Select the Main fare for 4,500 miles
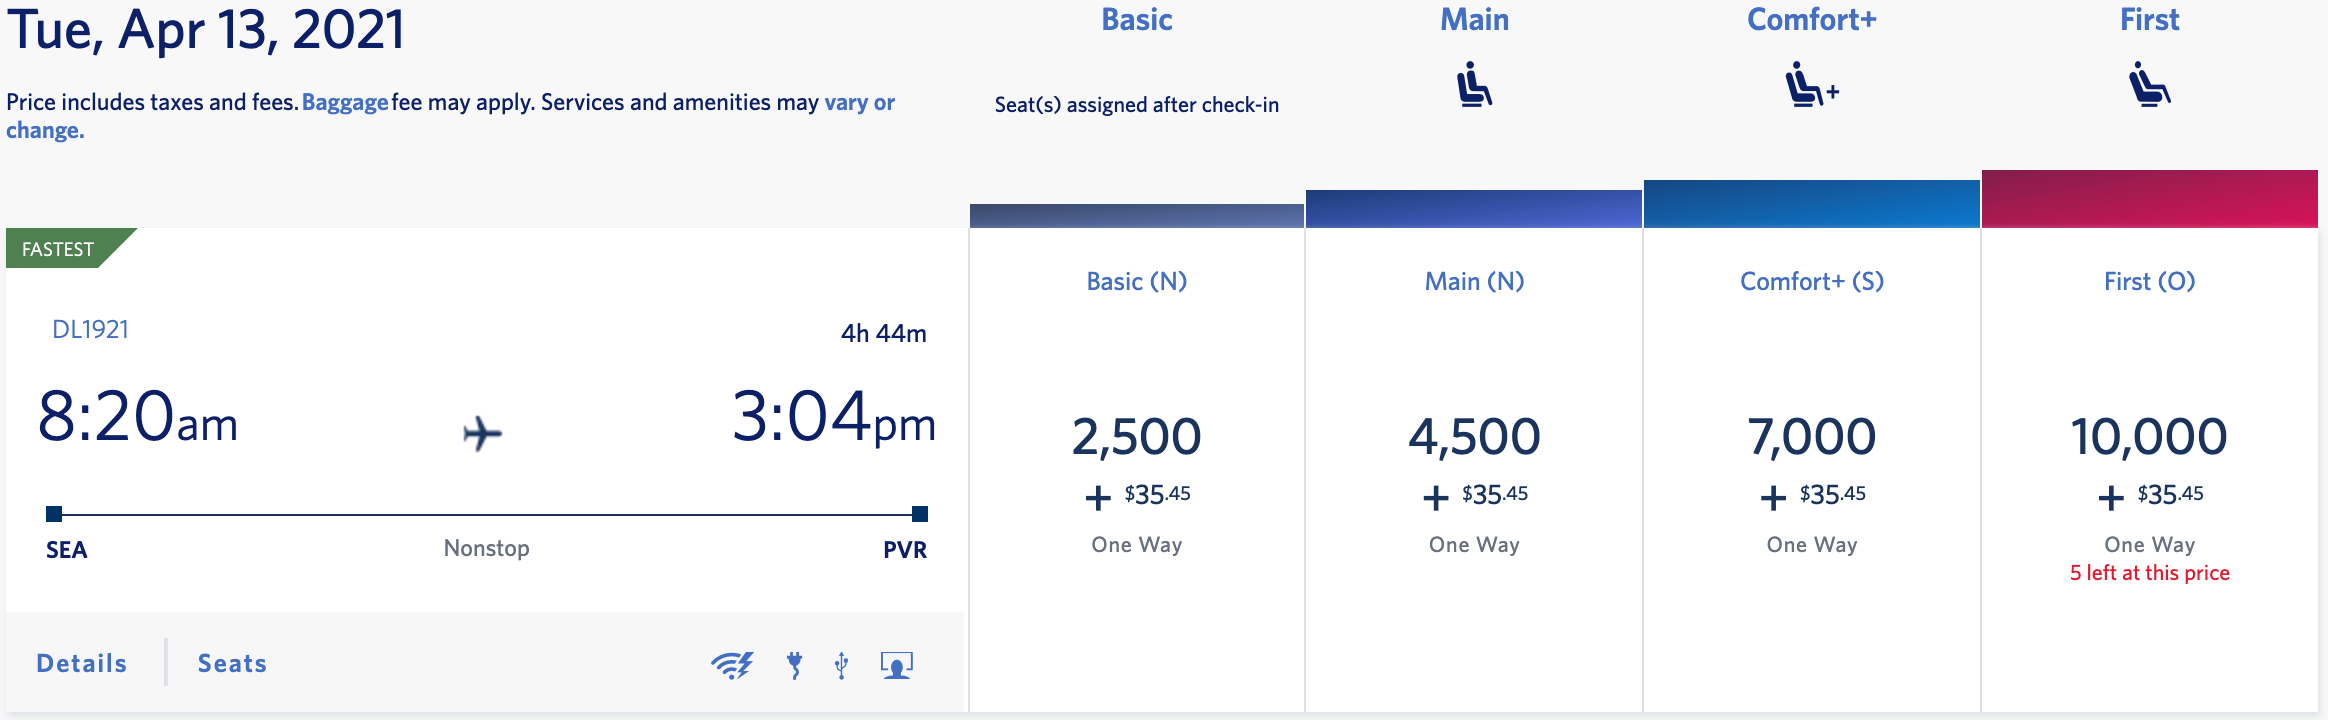Image resolution: width=2328 pixels, height=720 pixels. click(x=1474, y=437)
